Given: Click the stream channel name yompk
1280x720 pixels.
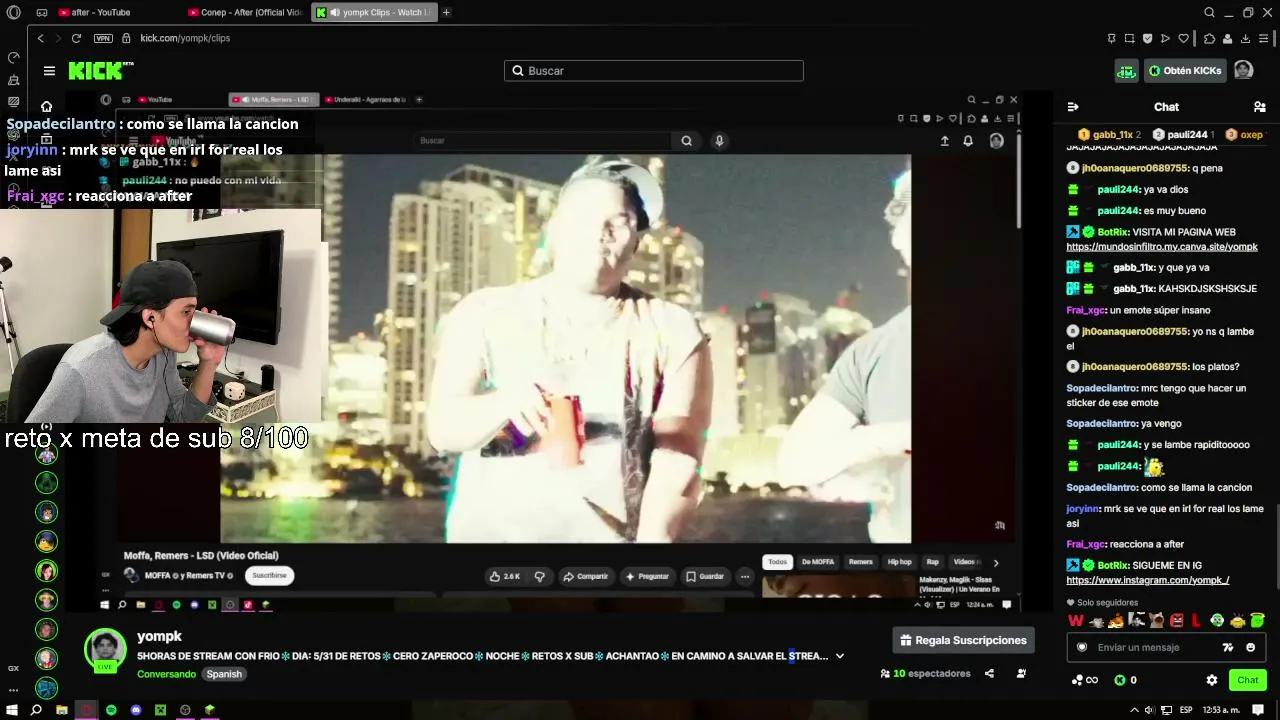Looking at the screenshot, I should (159, 636).
